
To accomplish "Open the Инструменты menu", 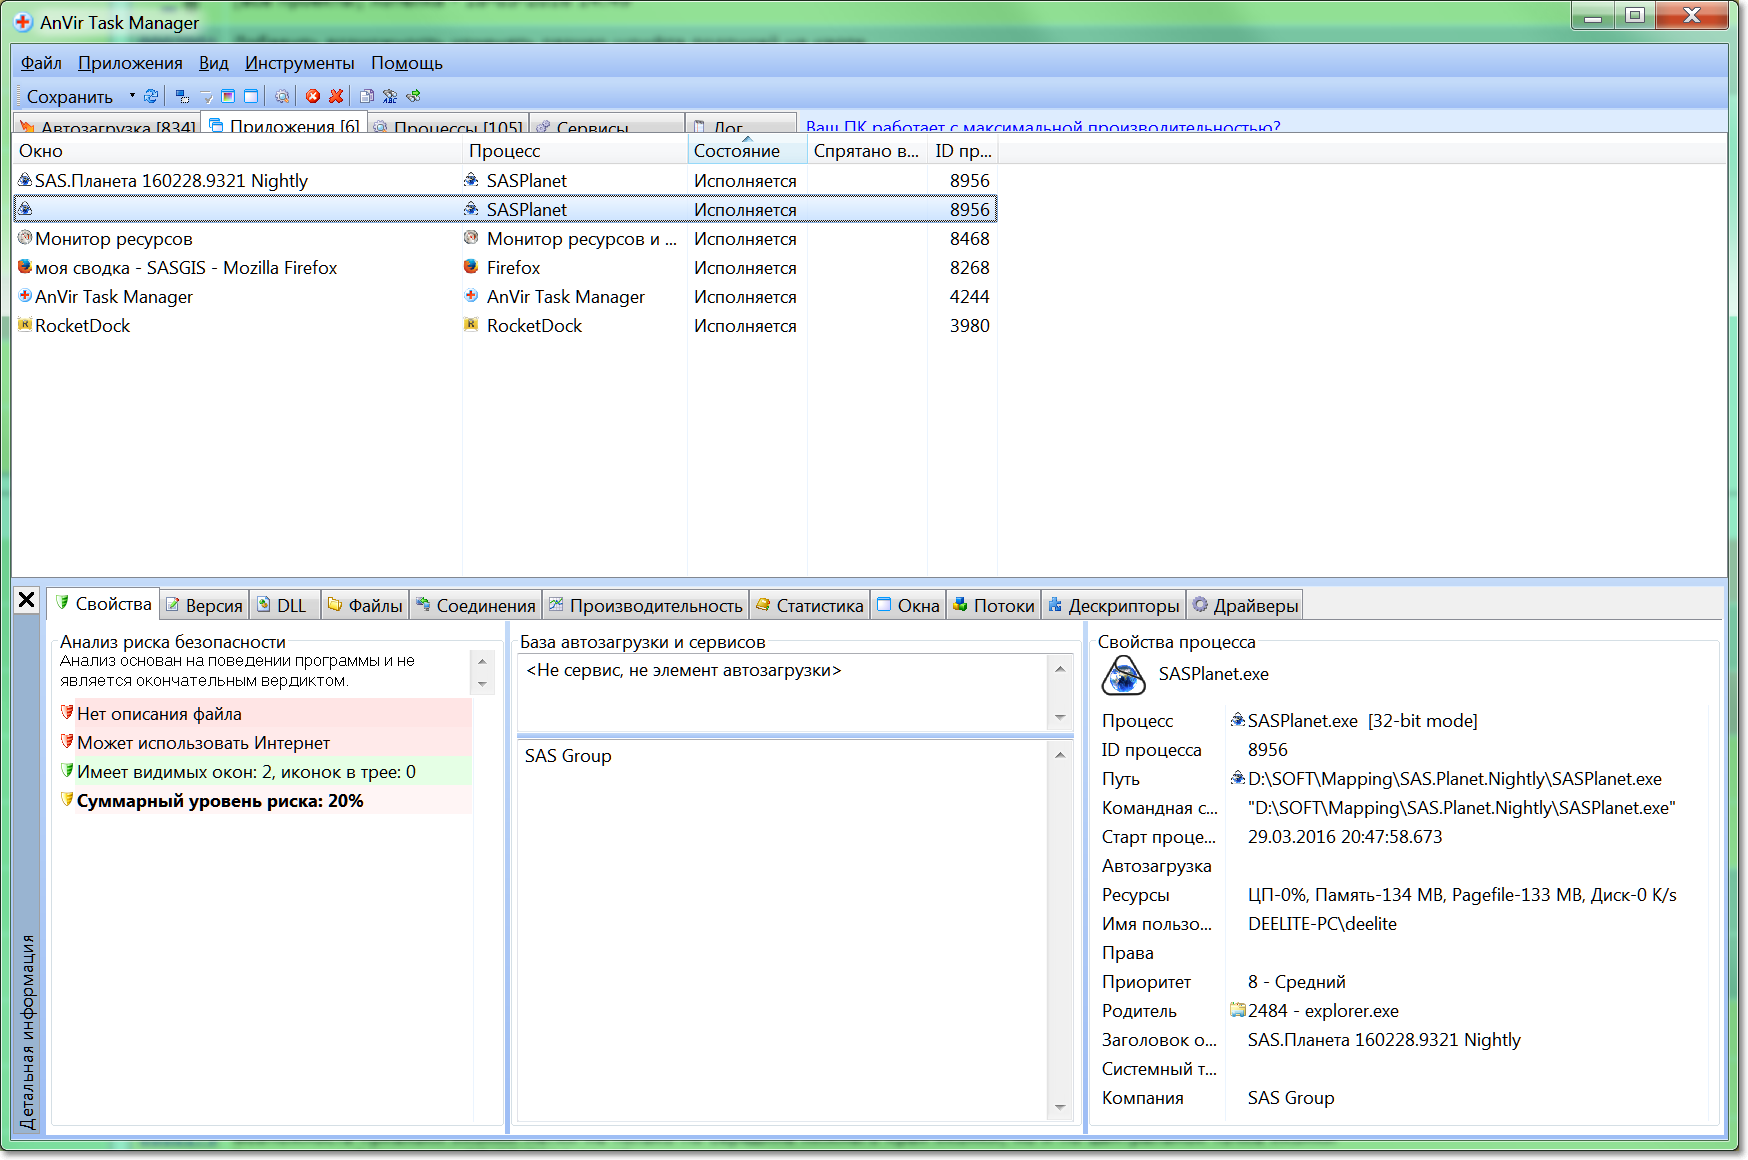I will coord(299,63).
